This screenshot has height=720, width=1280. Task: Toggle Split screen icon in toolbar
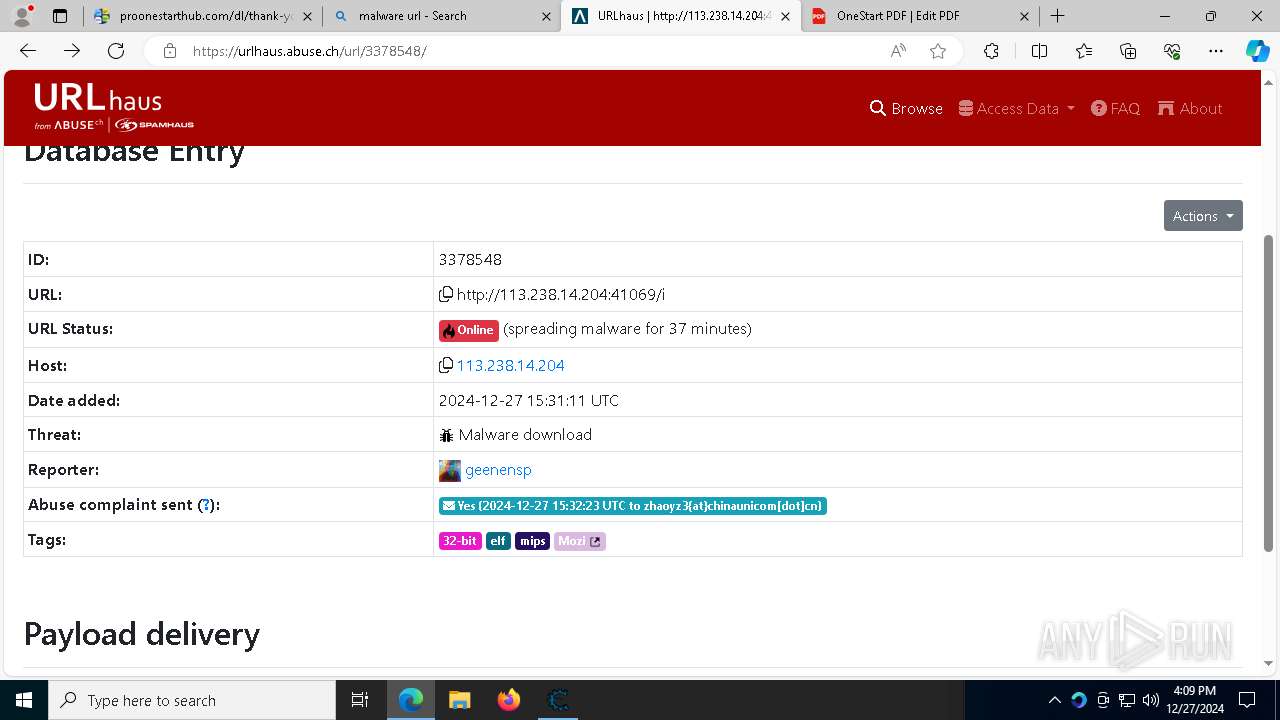(x=1039, y=51)
